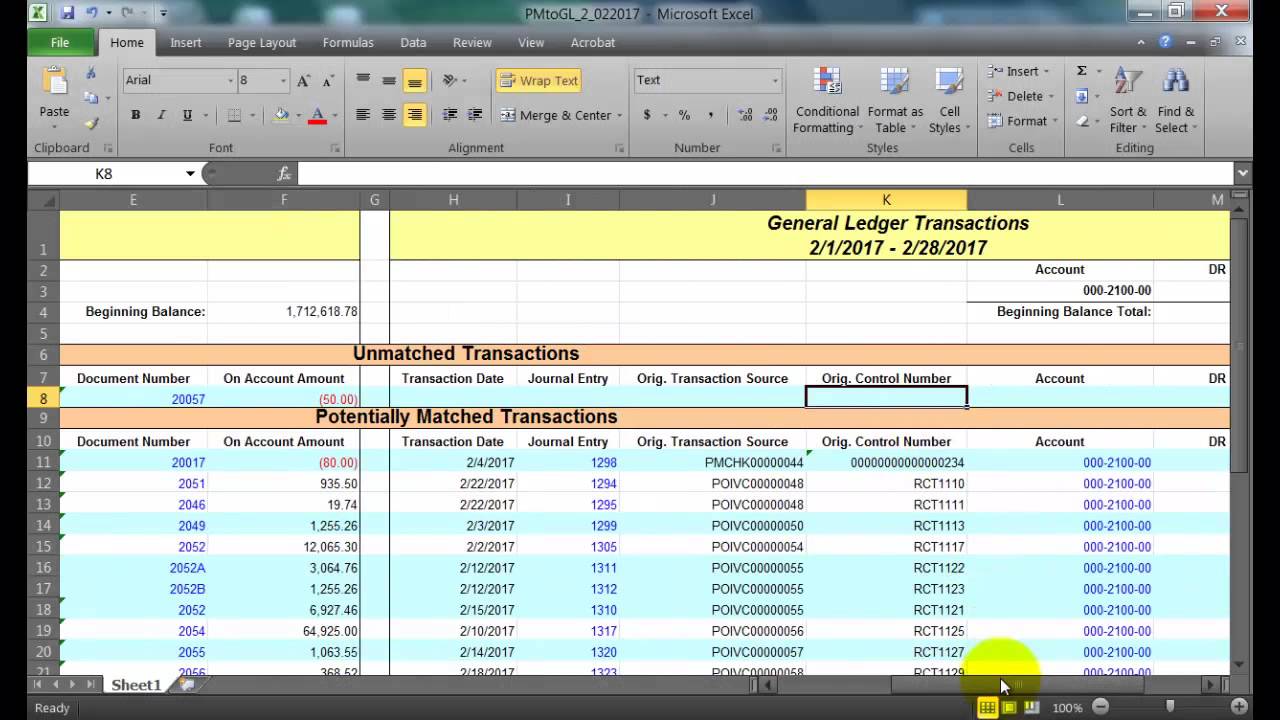Switch to the Insert ribbon tab
The image size is (1280, 720).
point(186,43)
